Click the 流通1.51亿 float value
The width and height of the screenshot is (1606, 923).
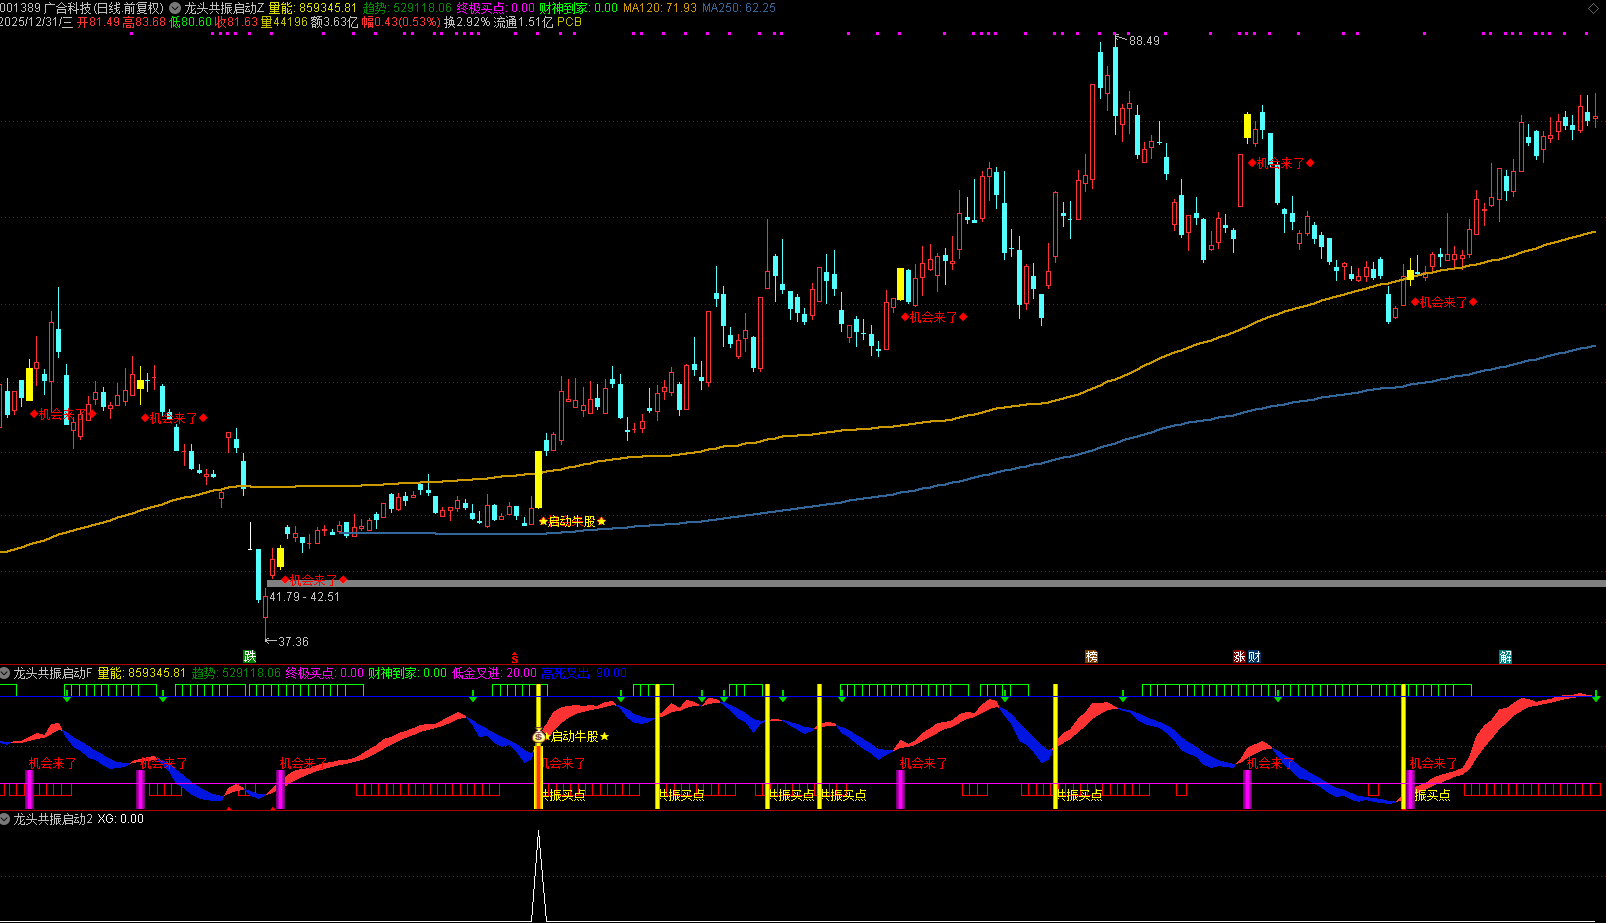pos(523,22)
